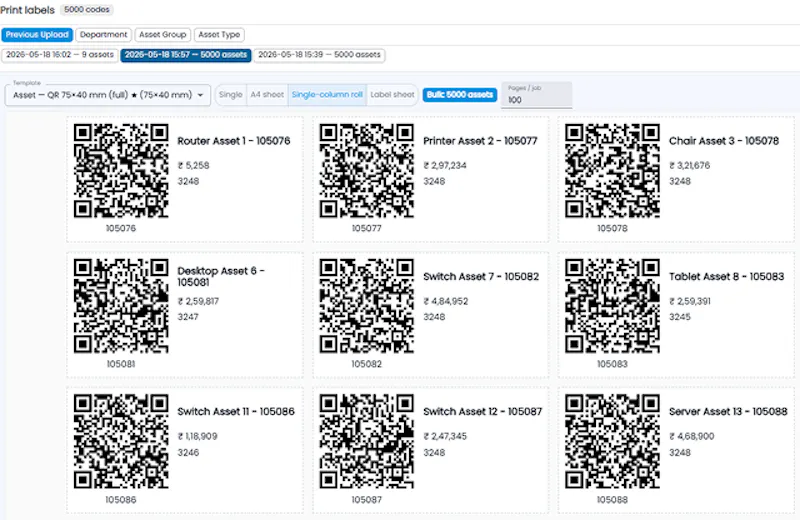Image resolution: width=800 pixels, height=520 pixels.
Task: Click the Print labels page heading
Action: [x=28, y=10]
